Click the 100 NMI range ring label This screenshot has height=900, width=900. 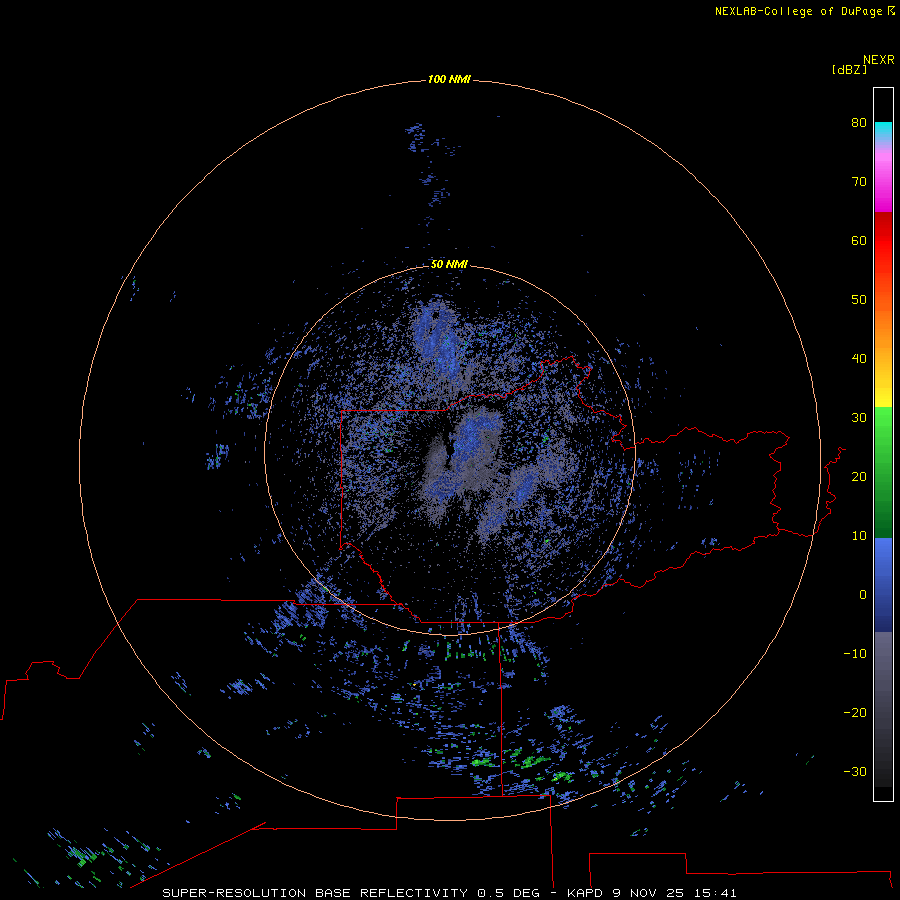449,79
